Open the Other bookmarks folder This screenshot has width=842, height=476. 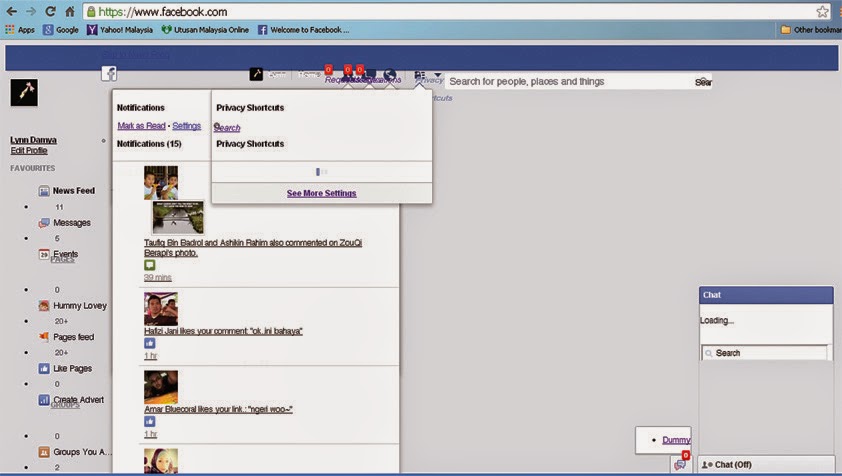[811, 30]
